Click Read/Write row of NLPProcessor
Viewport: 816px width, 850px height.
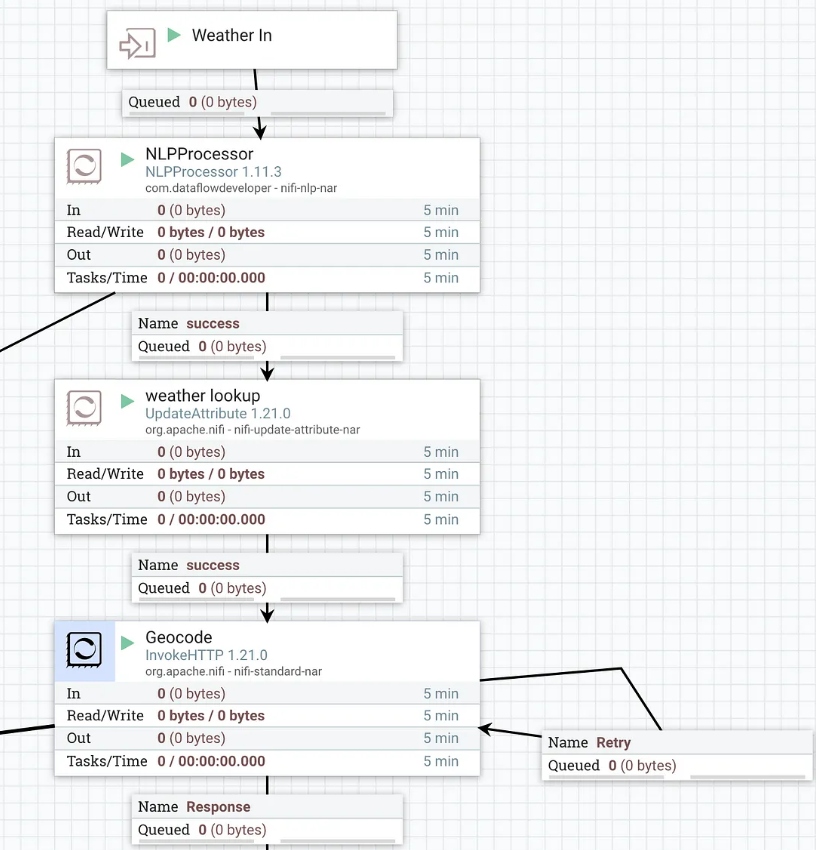[x=267, y=233]
